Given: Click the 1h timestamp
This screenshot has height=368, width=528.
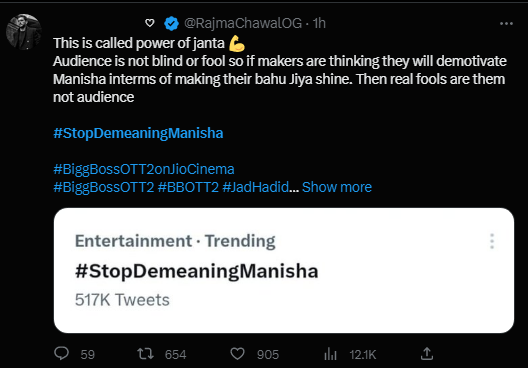Looking at the screenshot, I should [319, 23].
